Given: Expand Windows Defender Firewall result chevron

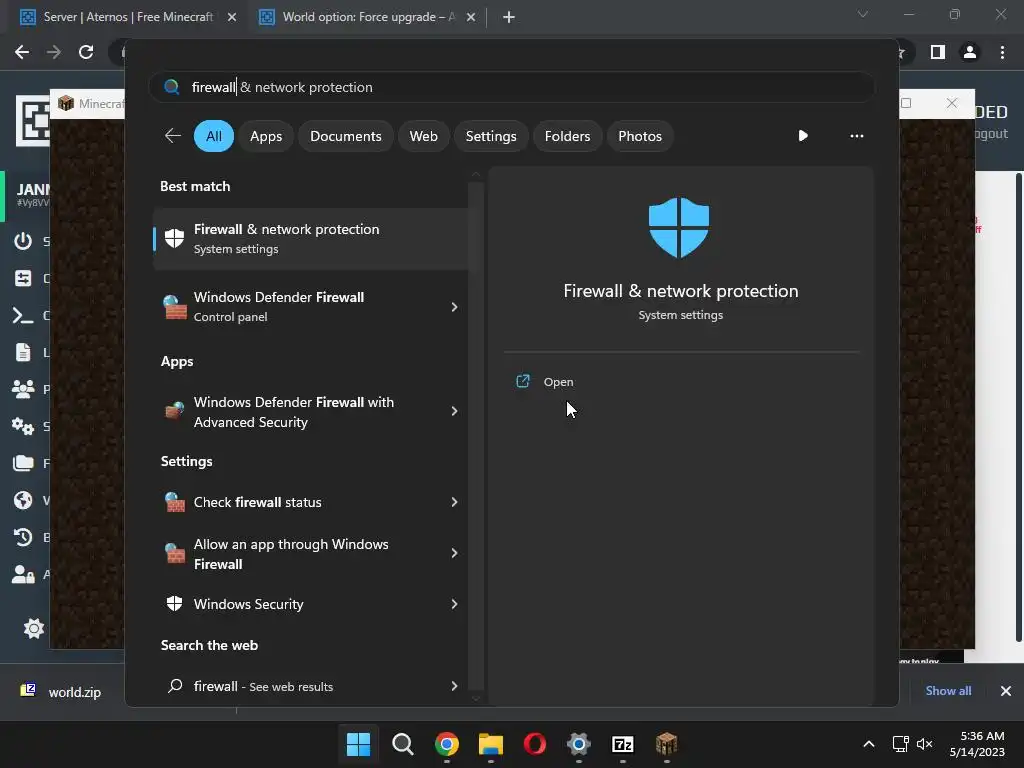Looking at the screenshot, I should coord(455,307).
